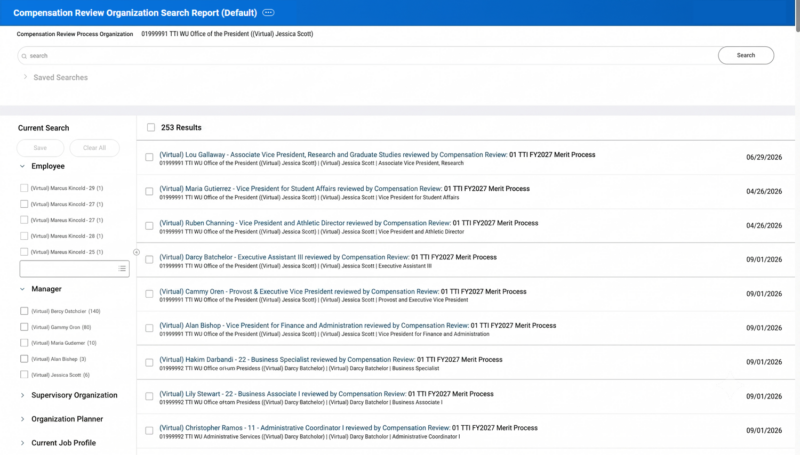The width and height of the screenshot is (800, 455).
Task: Collapse the Employee facet
Action: point(22,166)
